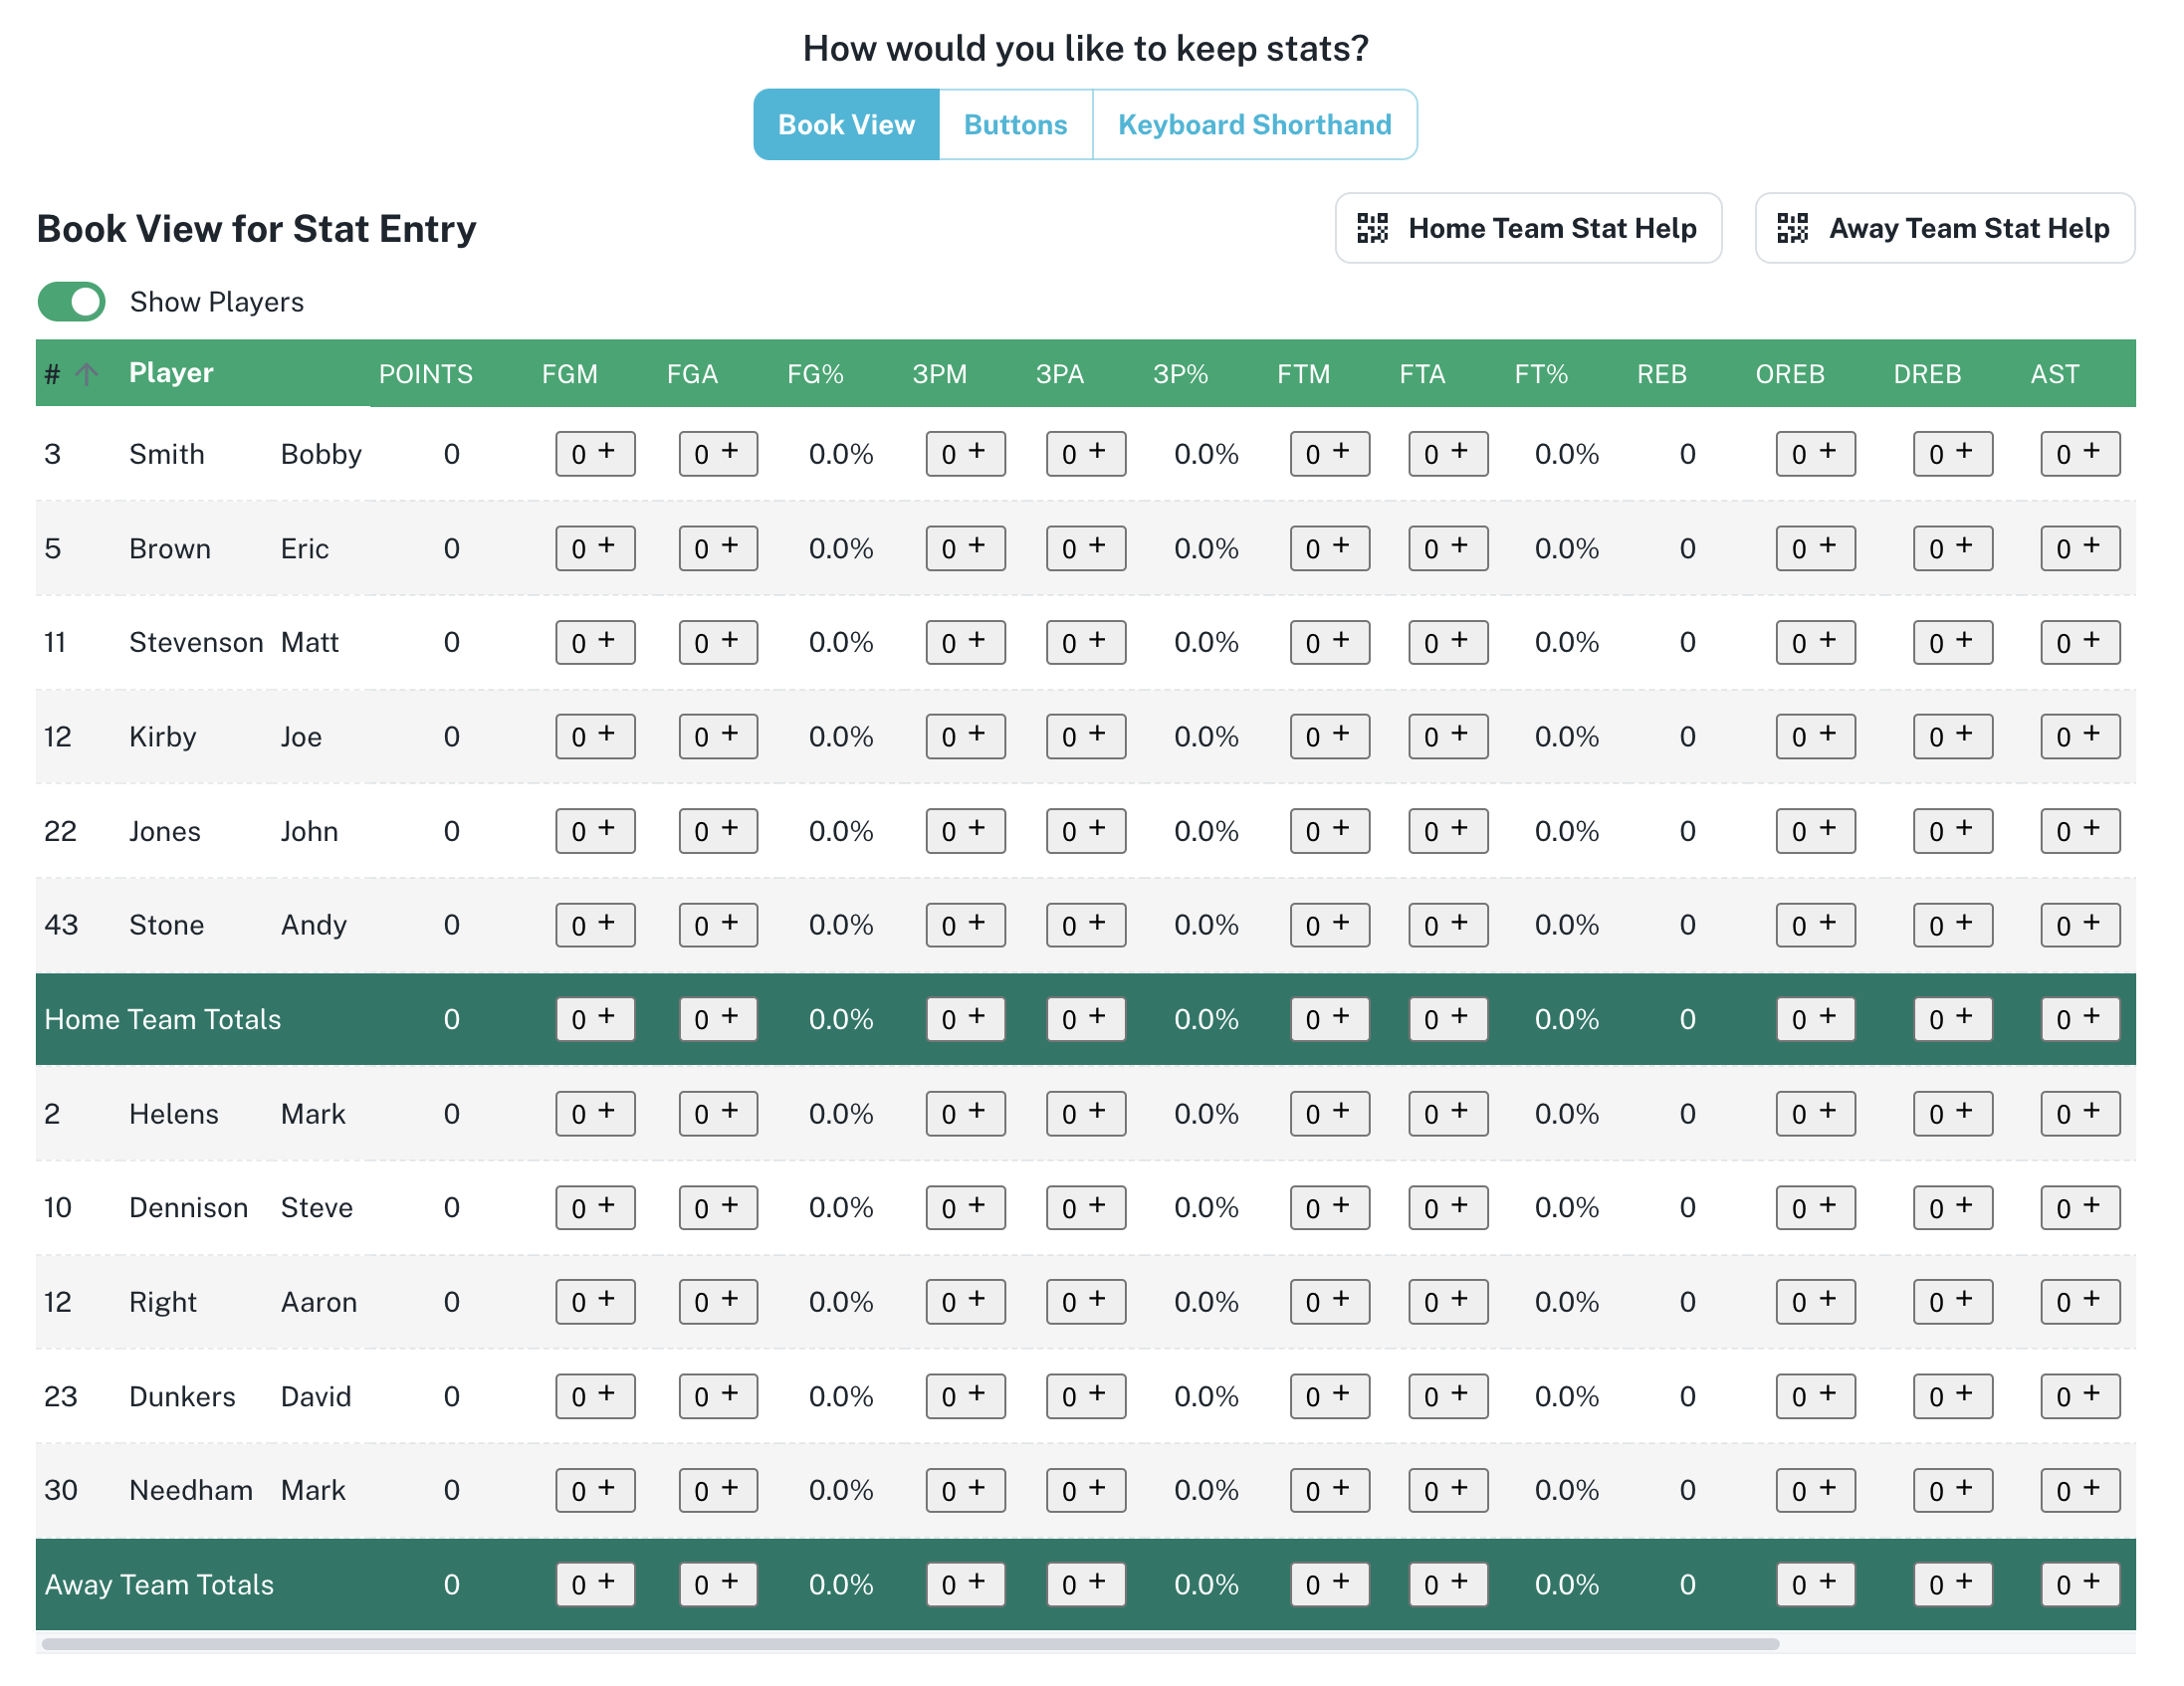The image size is (2184, 1686).
Task: Add a DREB for Steve Dennison
Action: pyautogui.click(x=1953, y=1208)
